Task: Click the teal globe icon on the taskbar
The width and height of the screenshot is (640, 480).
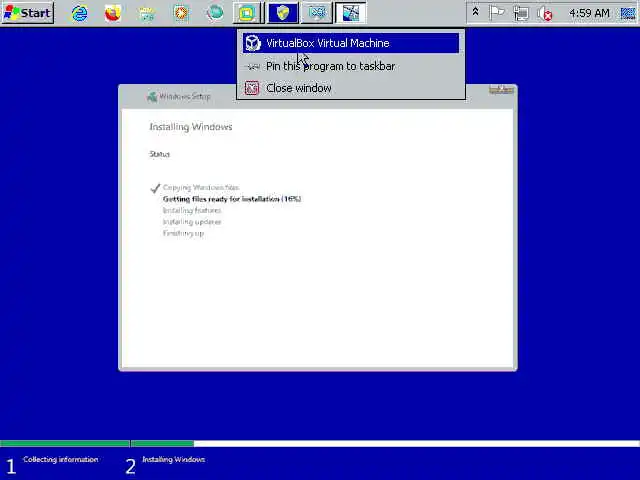Action: point(215,13)
